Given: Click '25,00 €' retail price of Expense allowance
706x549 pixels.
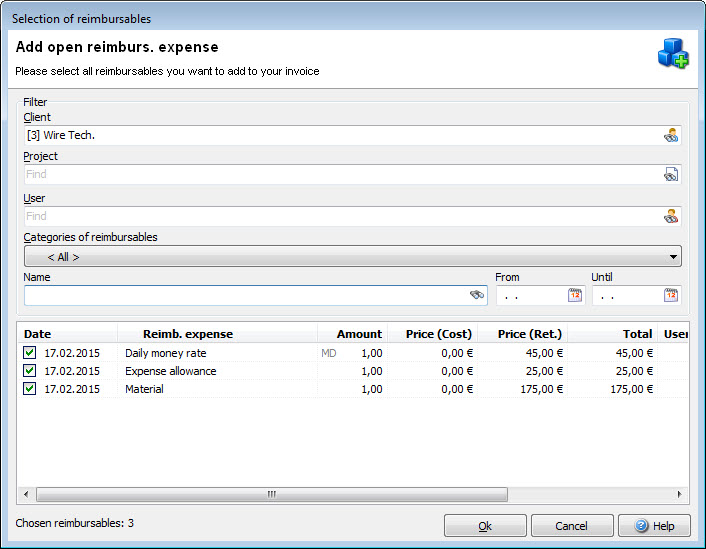Looking at the screenshot, I should pyautogui.click(x=544, y=371).
